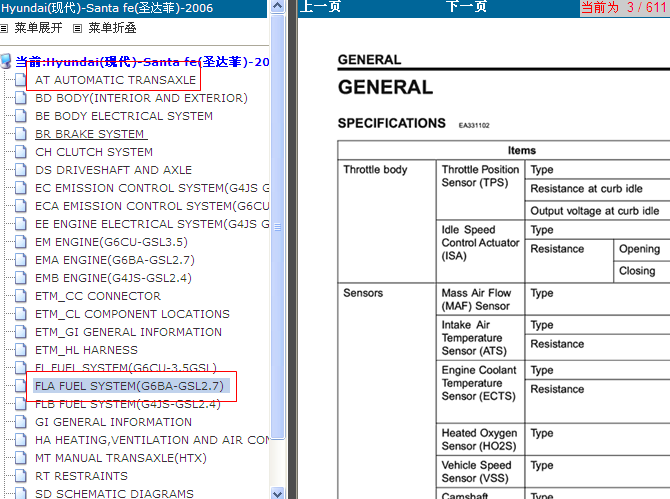Click the page icon beside ETM_GI GENERAL INFORMATION
The image size is (670, 499).
point(21,332)
